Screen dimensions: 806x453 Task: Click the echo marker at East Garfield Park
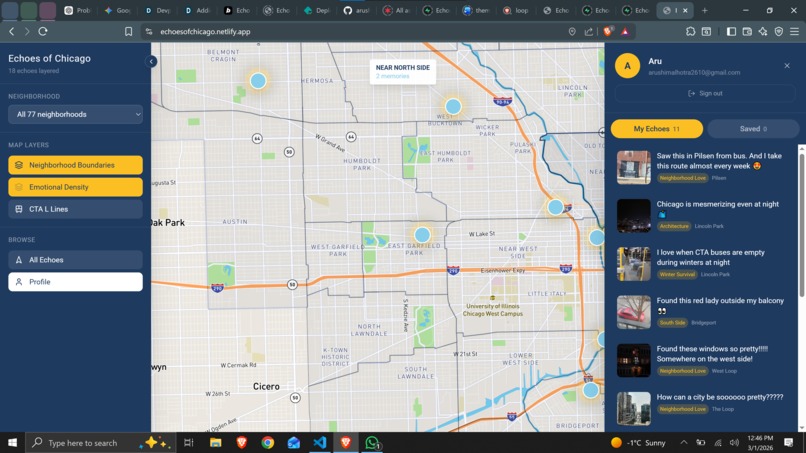tap(422, 235)
